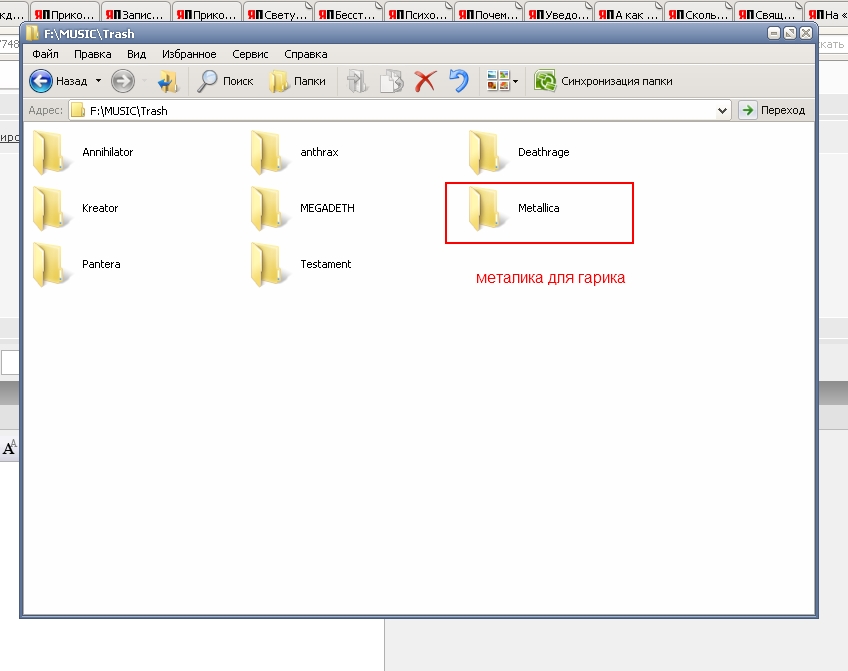Click the red Delete X icon
This screenshot has height=671, width=848.
(426, 81)
